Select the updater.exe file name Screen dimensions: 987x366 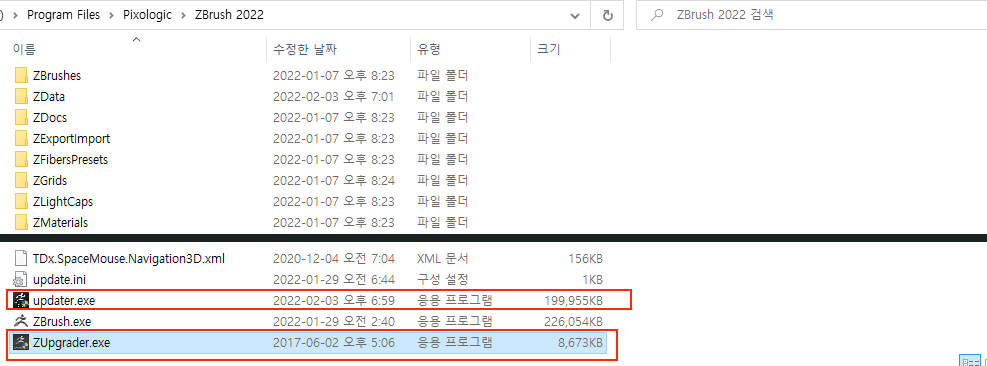coord(64,300)
